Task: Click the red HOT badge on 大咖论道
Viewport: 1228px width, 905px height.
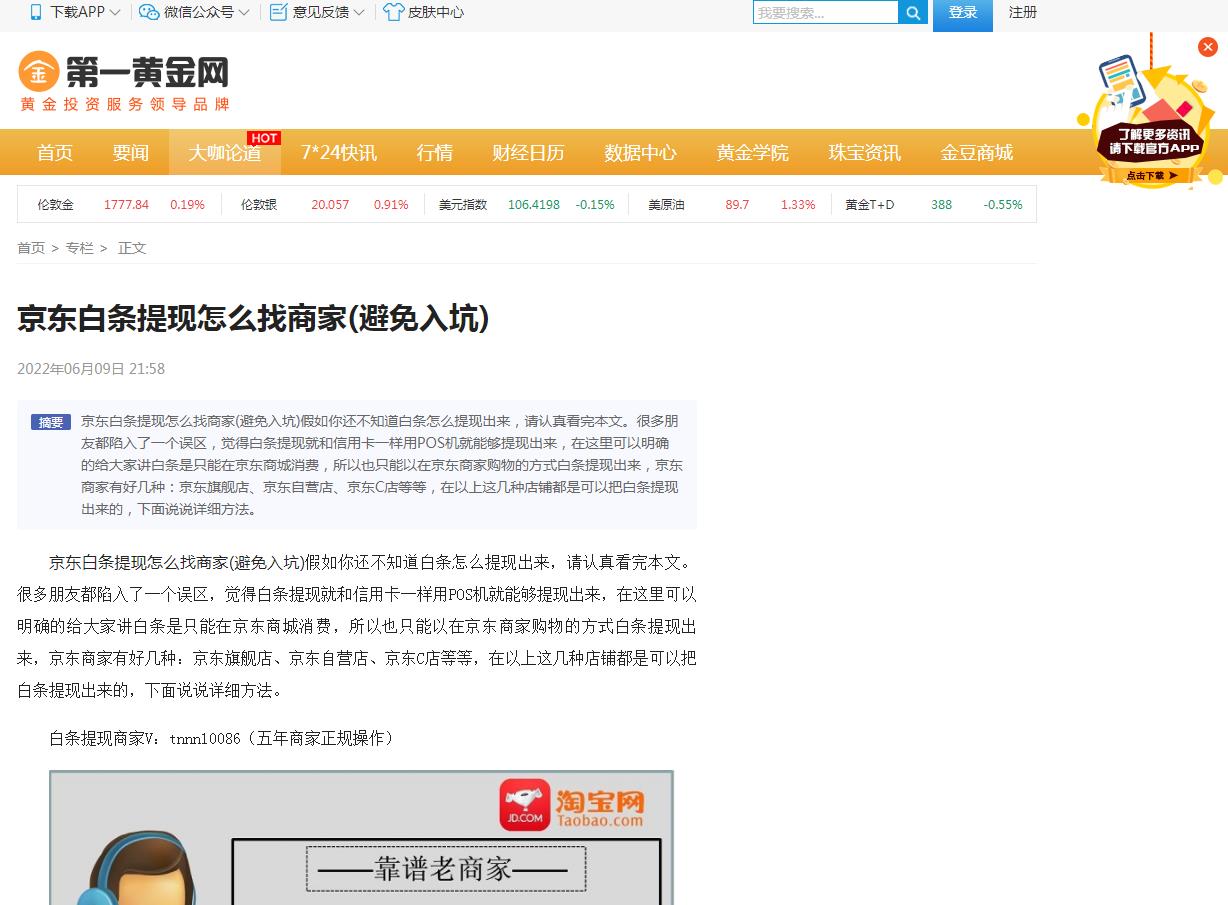Action: [264, 138]
